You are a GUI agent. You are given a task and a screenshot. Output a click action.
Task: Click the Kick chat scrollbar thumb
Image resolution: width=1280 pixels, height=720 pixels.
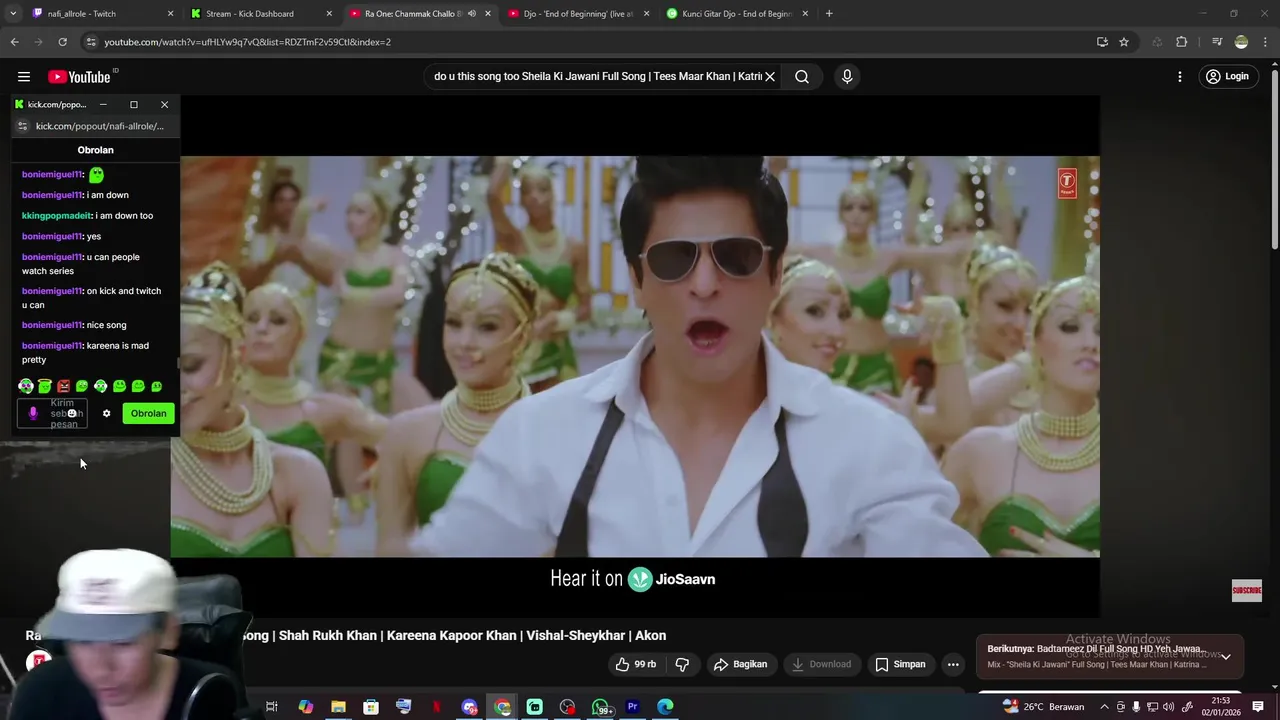(x=178, y=364)
